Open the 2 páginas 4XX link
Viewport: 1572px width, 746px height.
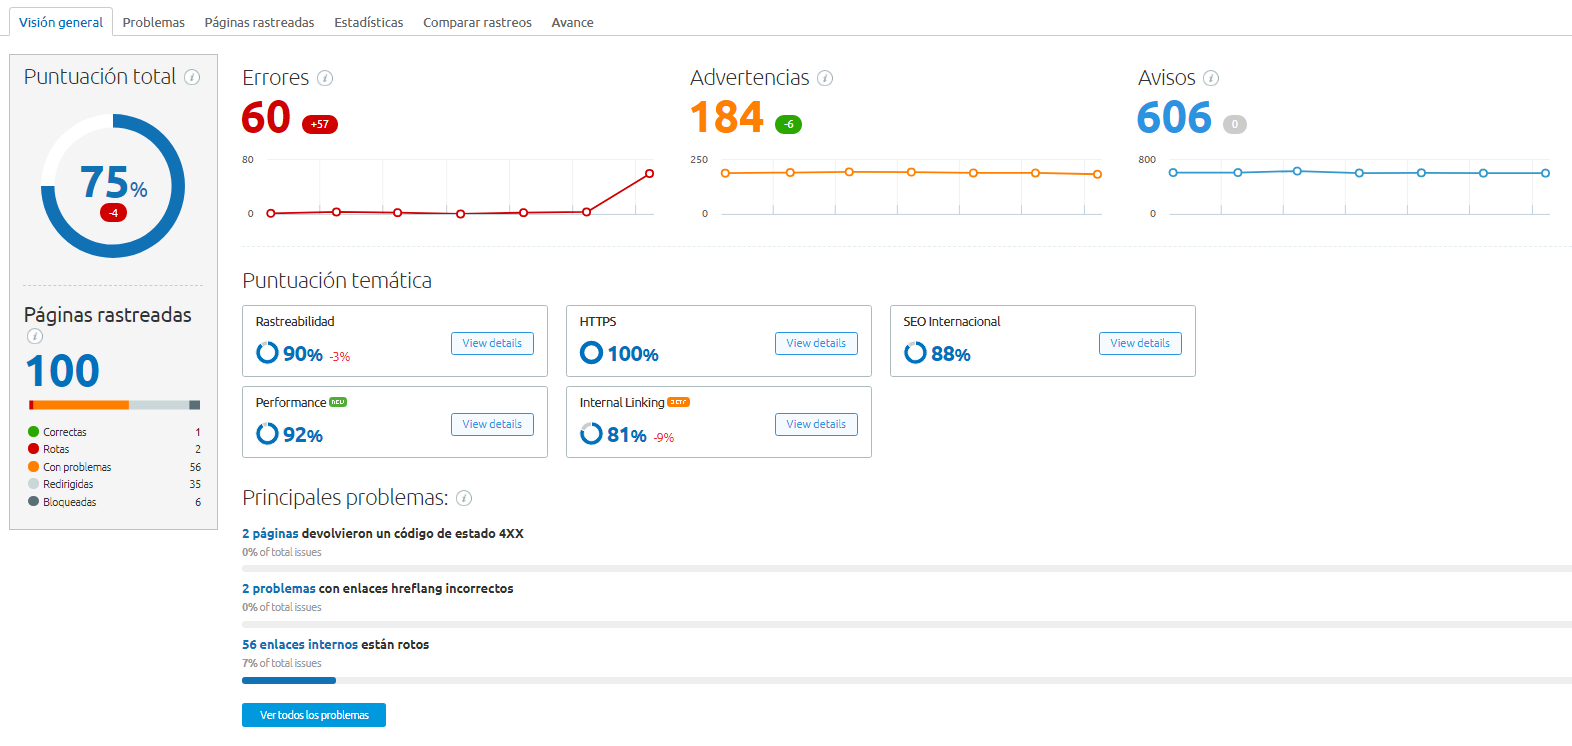pos(270,534)
